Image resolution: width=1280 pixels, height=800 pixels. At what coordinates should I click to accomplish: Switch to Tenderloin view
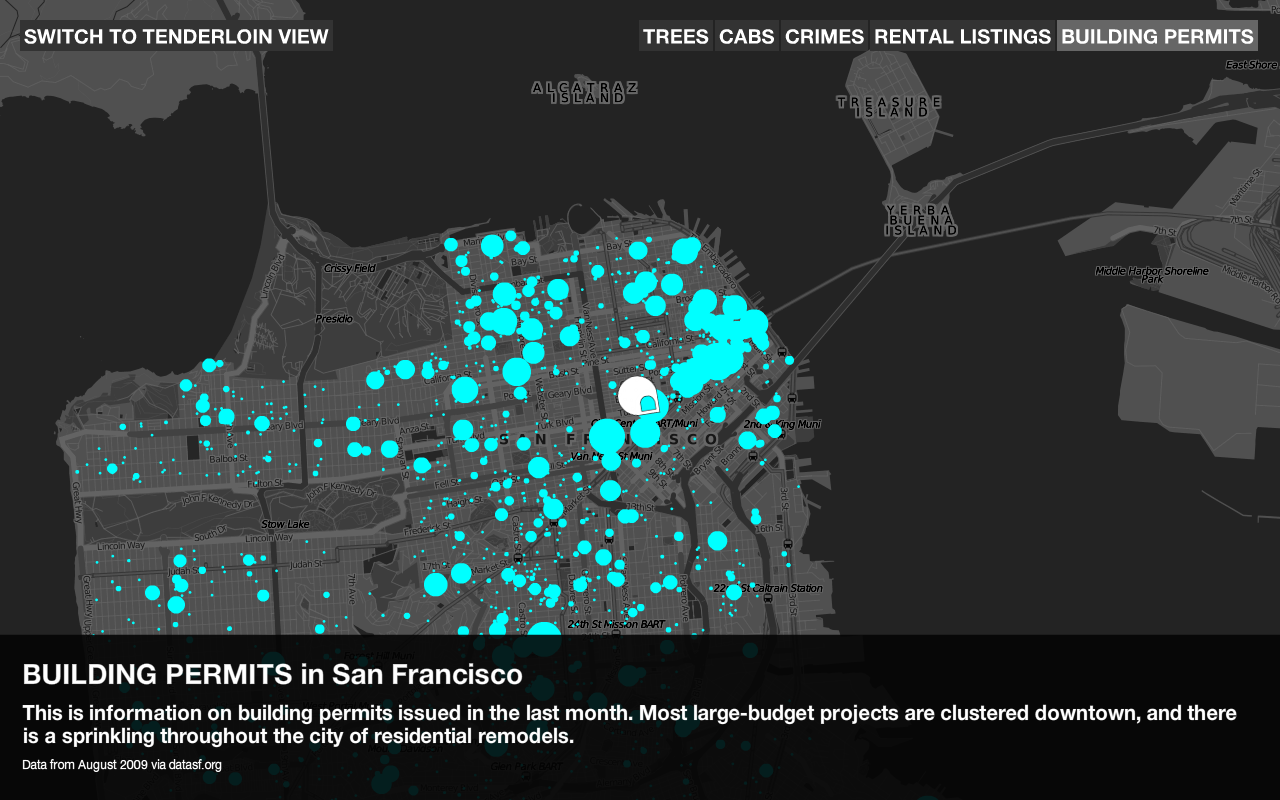click(176, 37)
